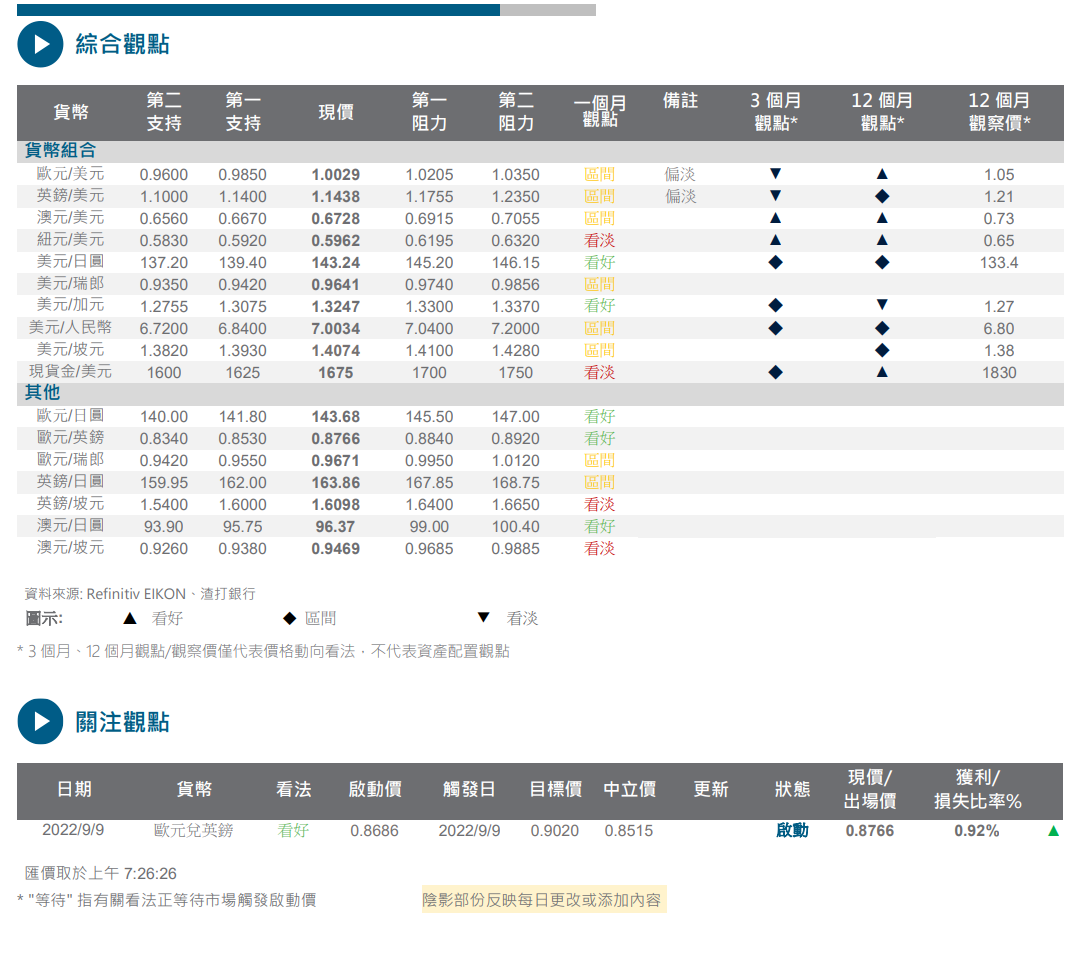The height and width of the screenshot is (966, 1067).
Task: Click the legend diamond icon for 區間
Action: pos(289,619)
